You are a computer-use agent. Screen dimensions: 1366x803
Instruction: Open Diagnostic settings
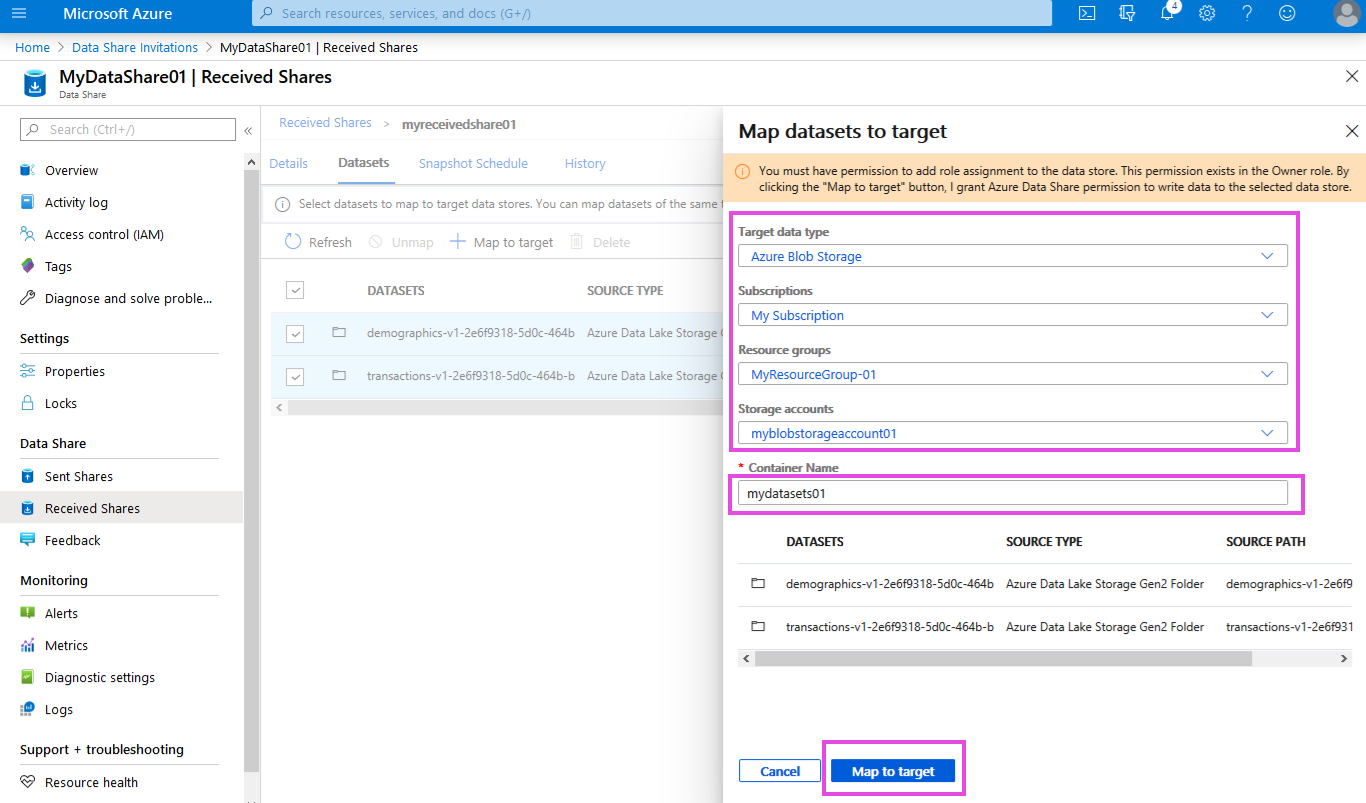tap(100, 677)
